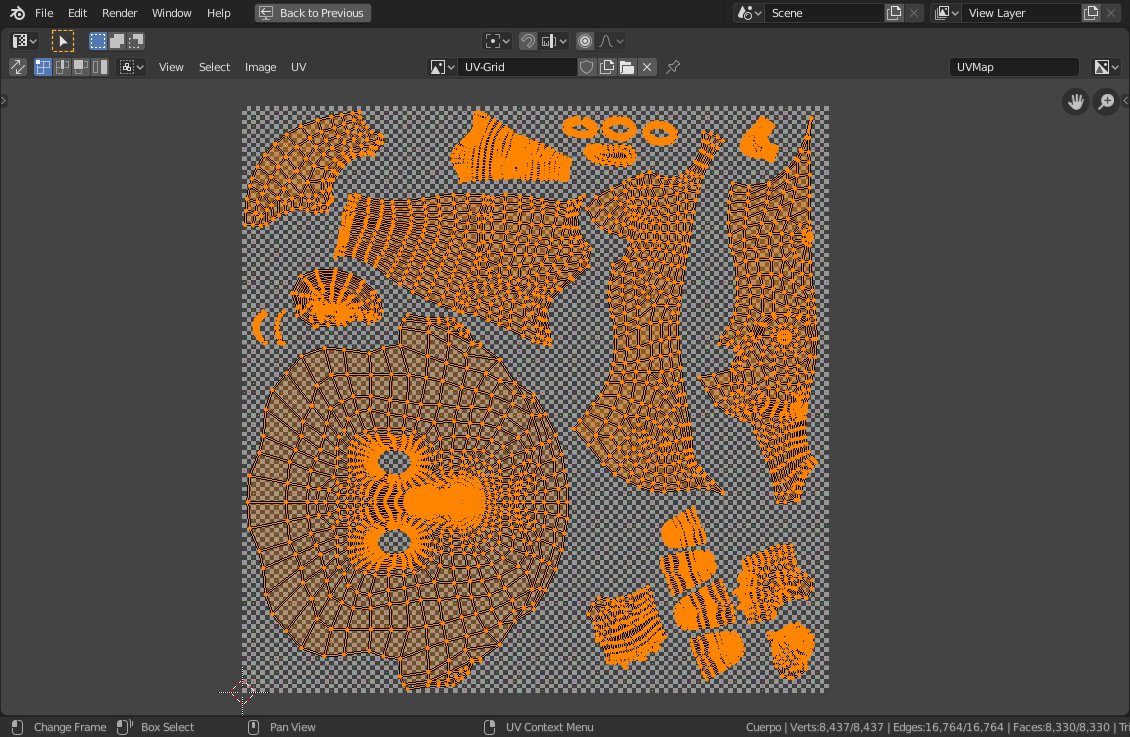Open the sticky selection mode dropdown
This screenshot has height=737, width=1130.
click(x=132, y=67)
